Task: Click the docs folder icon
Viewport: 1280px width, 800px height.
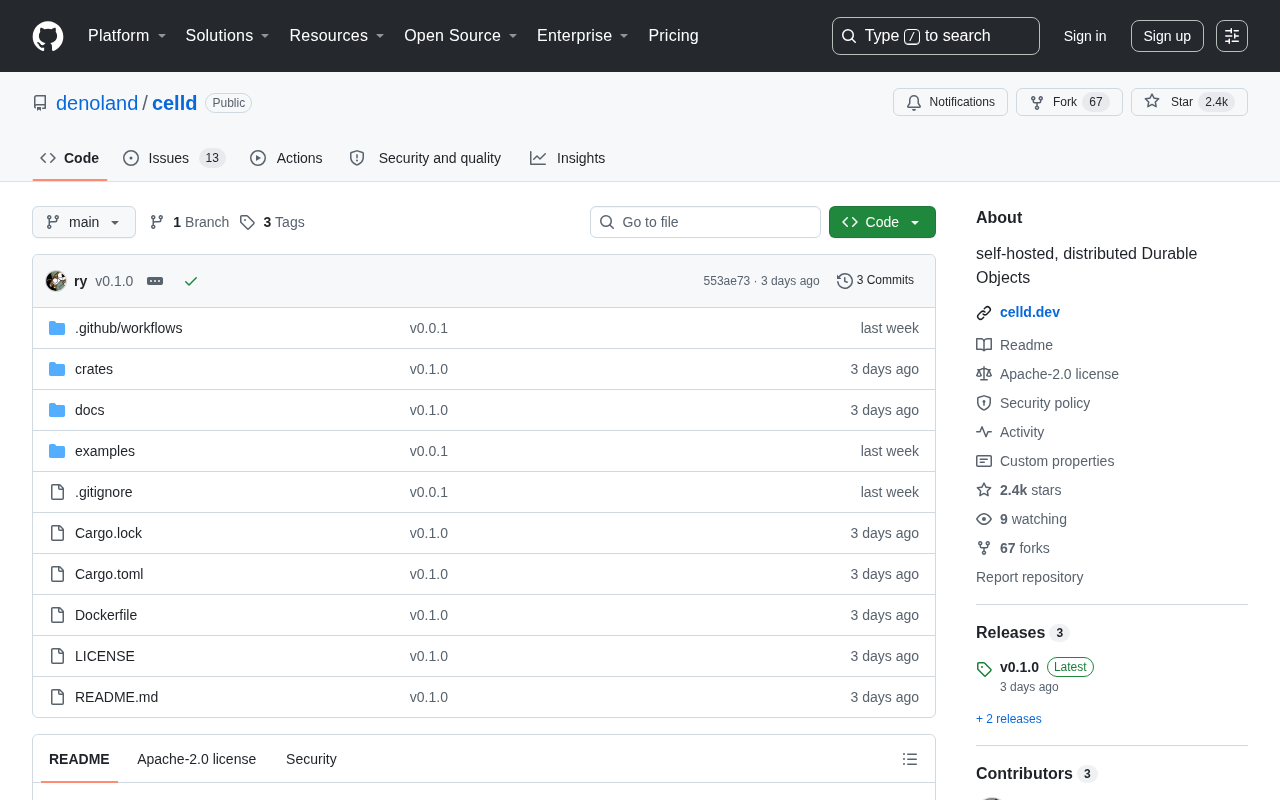Action: 57,410
